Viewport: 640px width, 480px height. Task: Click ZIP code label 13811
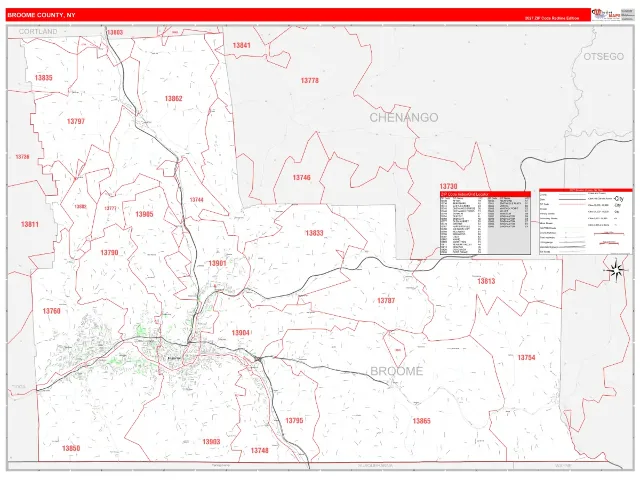click(x=30, y=224)
